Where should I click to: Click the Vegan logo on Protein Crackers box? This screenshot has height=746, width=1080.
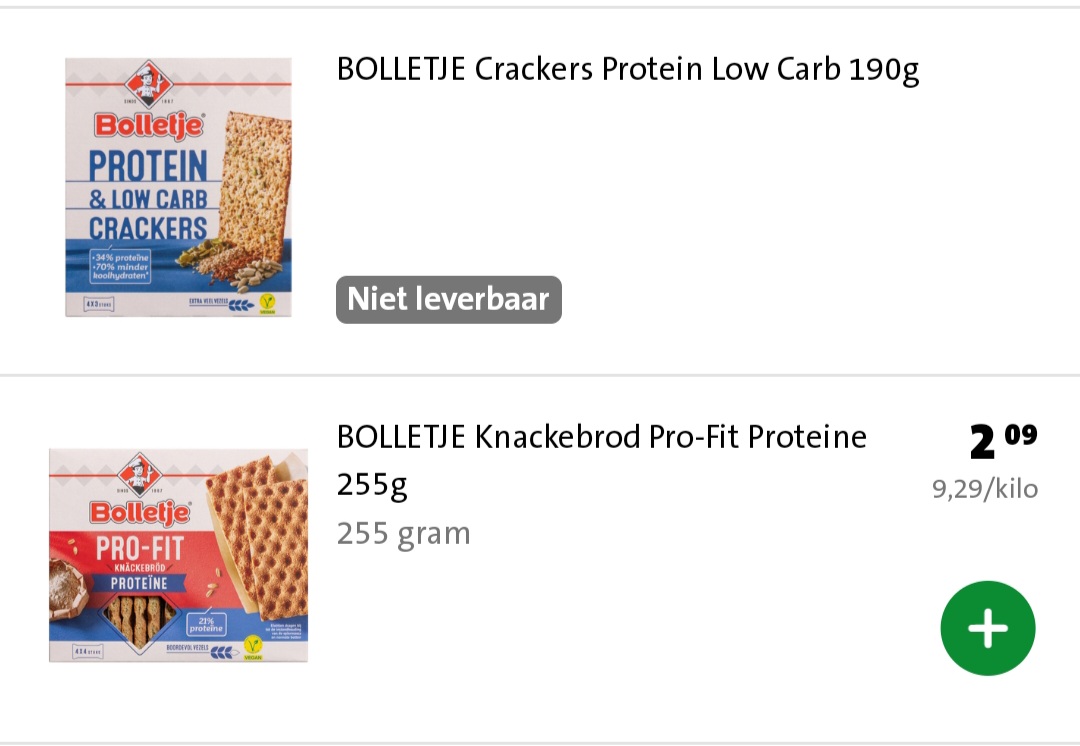pyautogui.click(x=266, y=299)
